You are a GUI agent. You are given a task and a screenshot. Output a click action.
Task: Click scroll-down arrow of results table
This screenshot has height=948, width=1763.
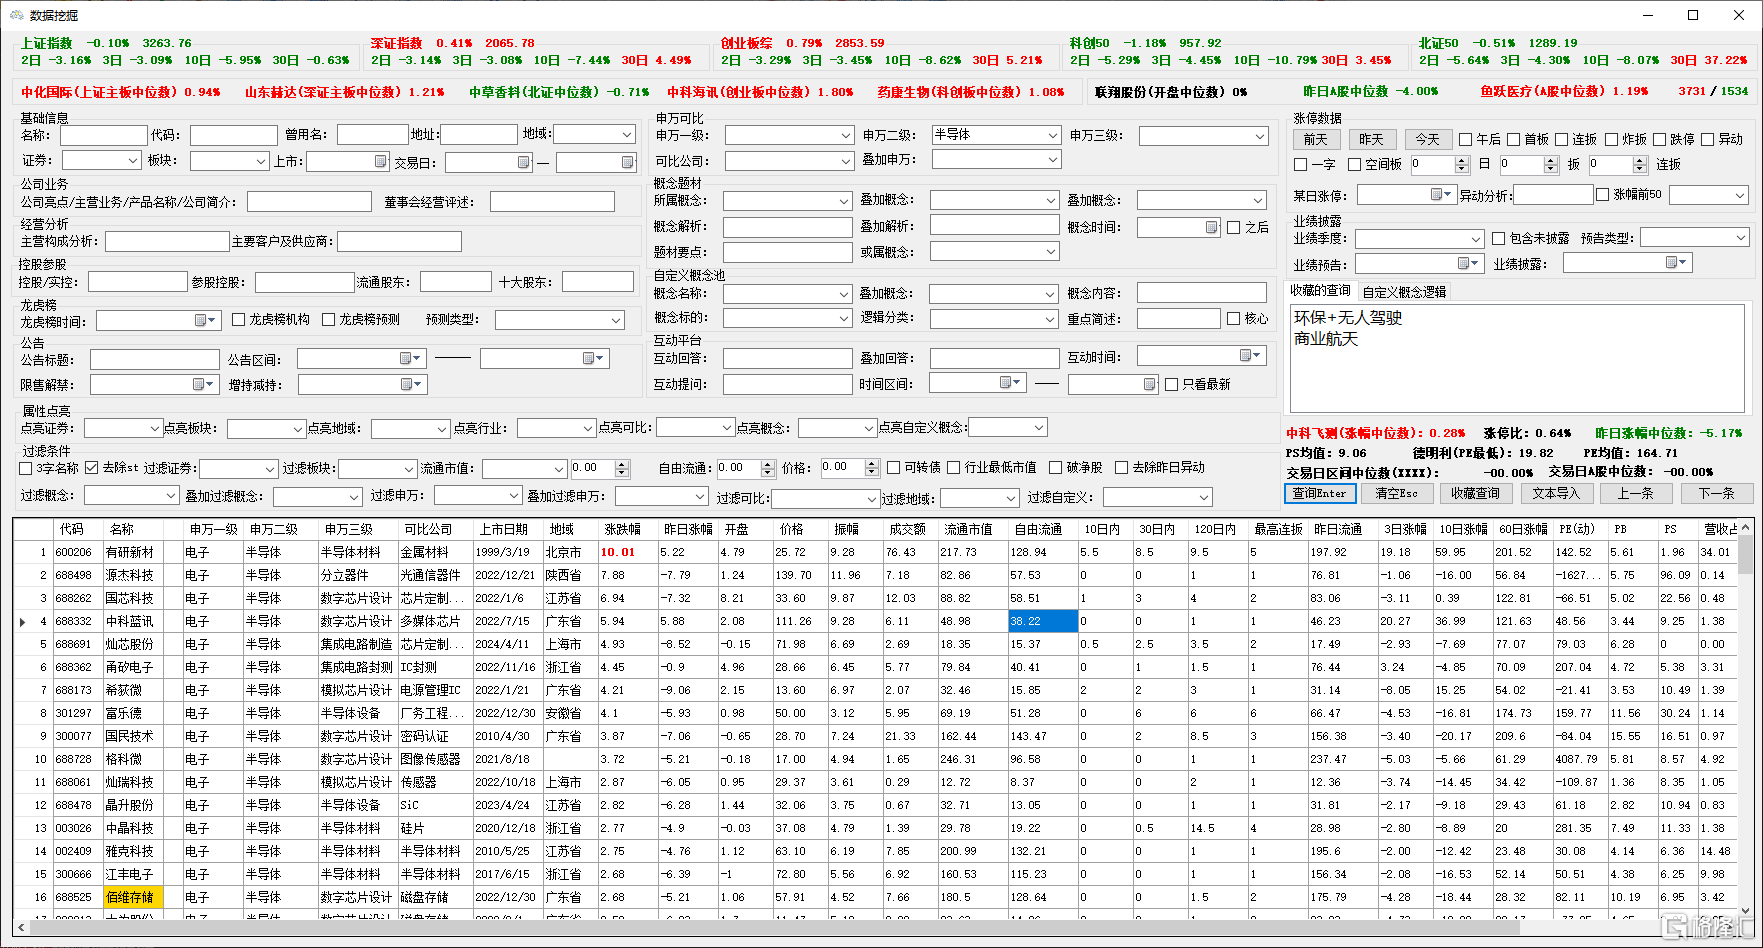point(1745,912)
